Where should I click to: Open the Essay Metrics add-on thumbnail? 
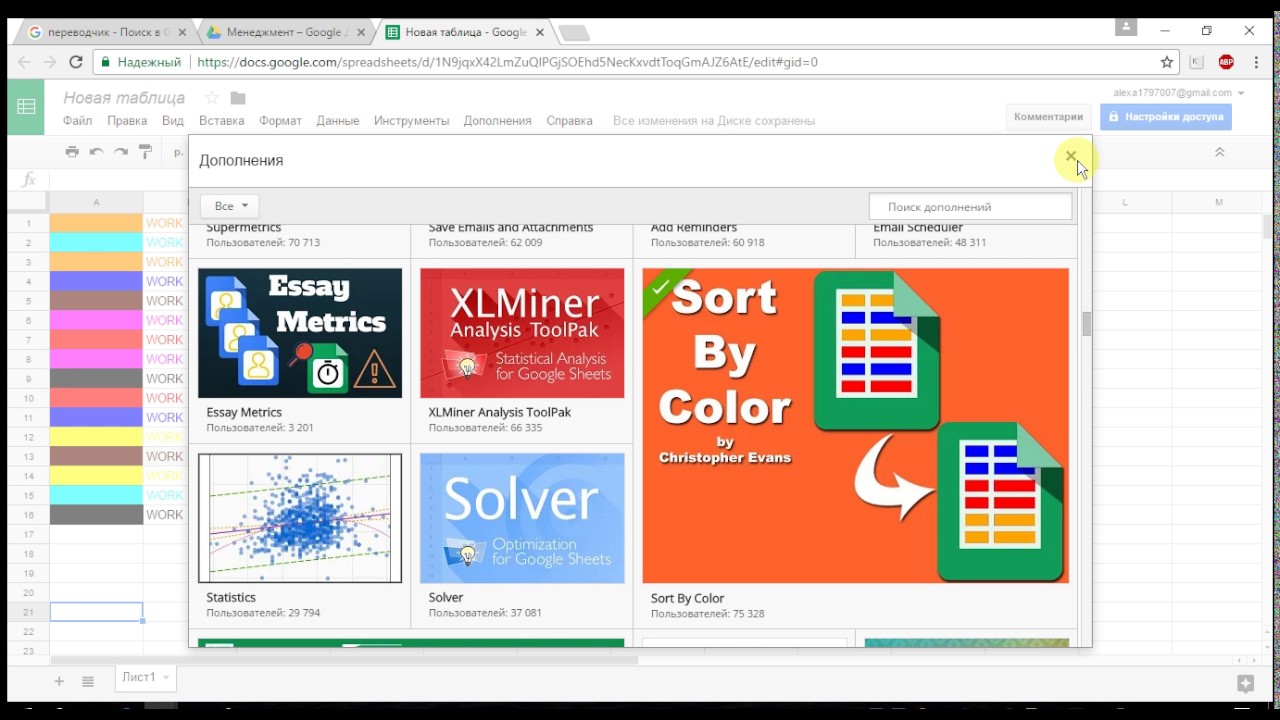coord(300,333)
